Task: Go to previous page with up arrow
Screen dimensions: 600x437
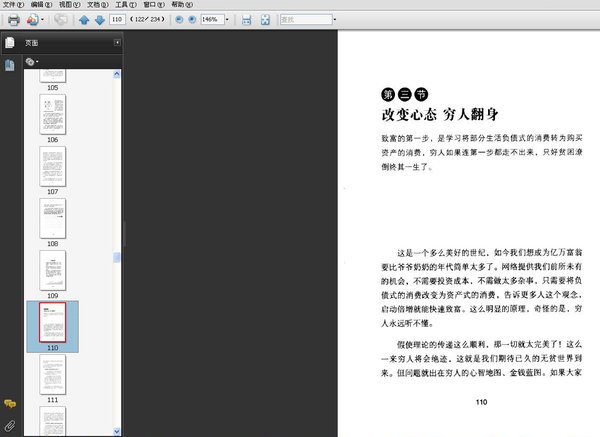Action: pyautogui.click(x=84, y=20)
